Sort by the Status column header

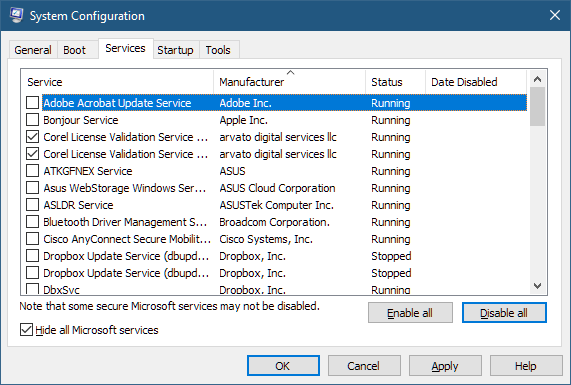395,82
